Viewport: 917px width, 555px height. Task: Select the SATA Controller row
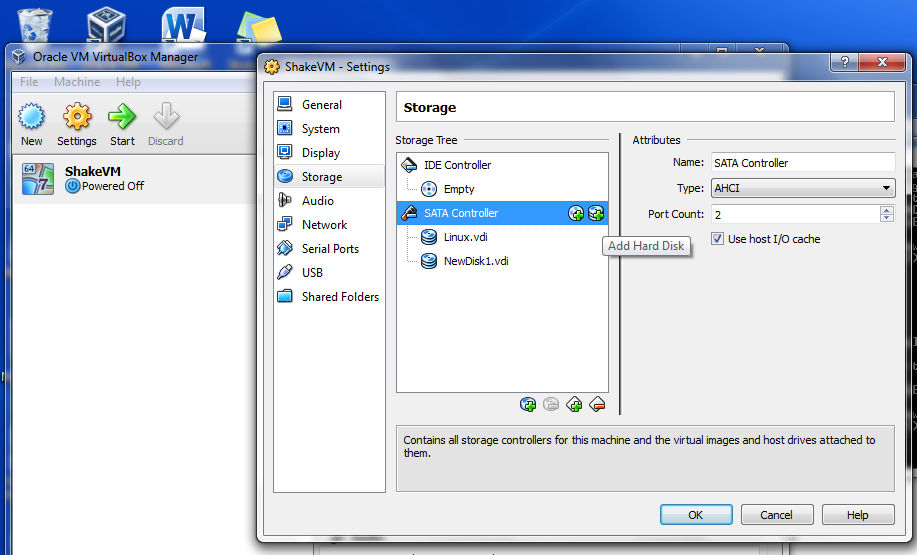502,213
